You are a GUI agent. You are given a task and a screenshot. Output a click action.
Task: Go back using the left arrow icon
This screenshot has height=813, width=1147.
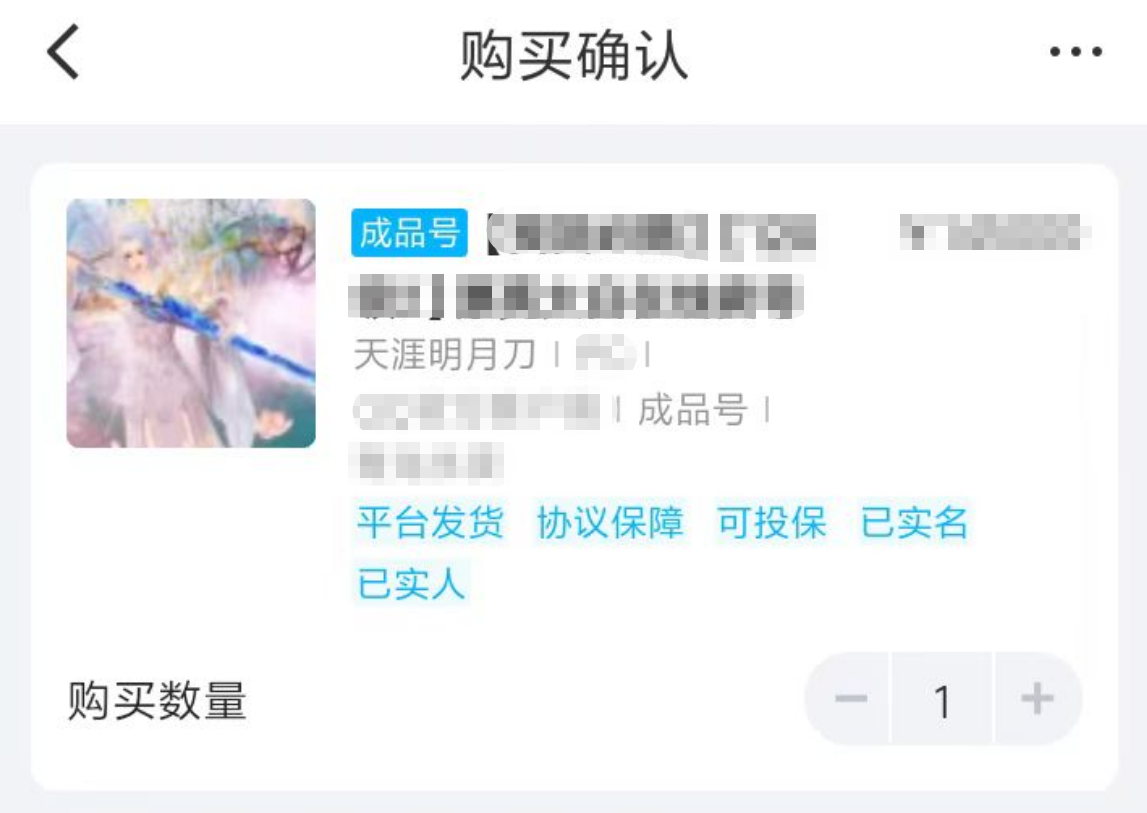[63, 51]
